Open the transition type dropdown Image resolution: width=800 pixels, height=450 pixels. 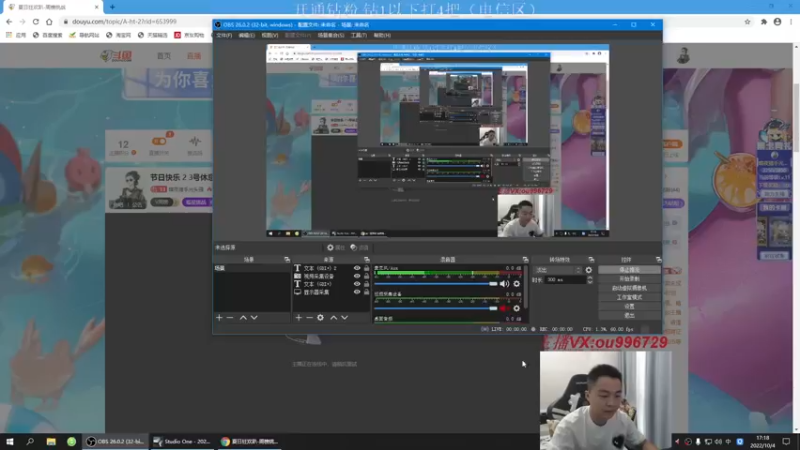pos(558,270)
